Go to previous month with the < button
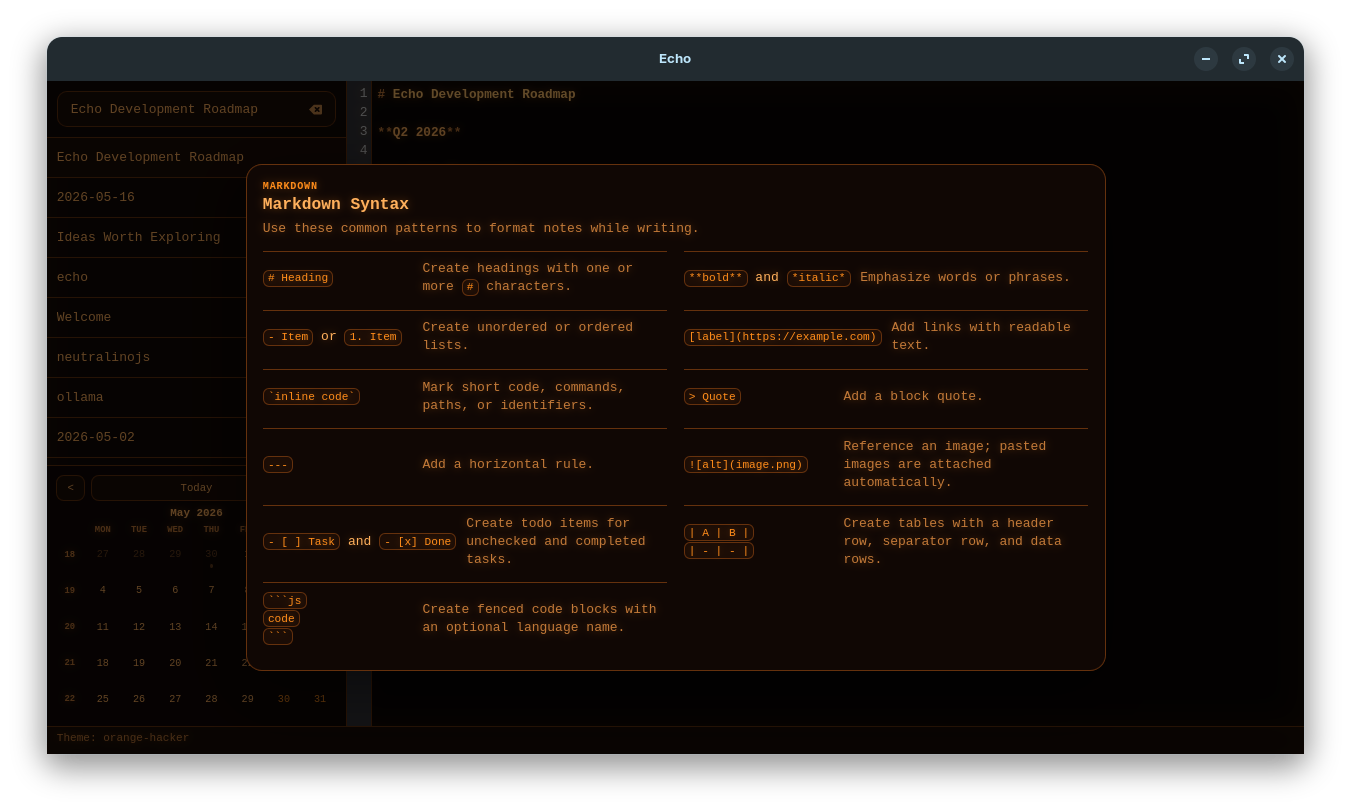 click(x=70, y=488)
